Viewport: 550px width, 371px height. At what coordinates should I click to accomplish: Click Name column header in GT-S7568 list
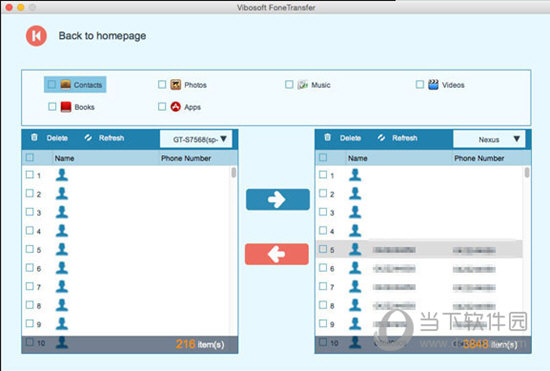click(x=64, y=158)
